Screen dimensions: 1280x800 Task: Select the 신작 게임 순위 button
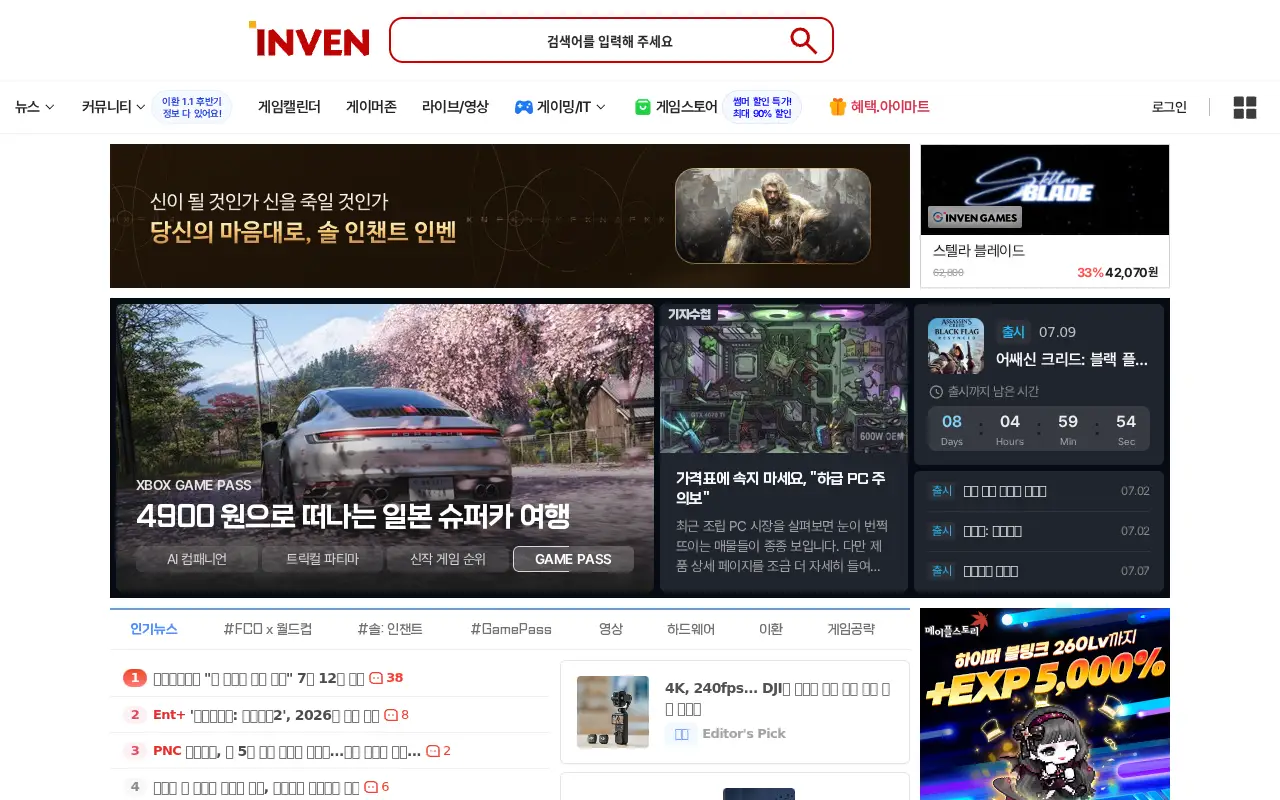448,559
